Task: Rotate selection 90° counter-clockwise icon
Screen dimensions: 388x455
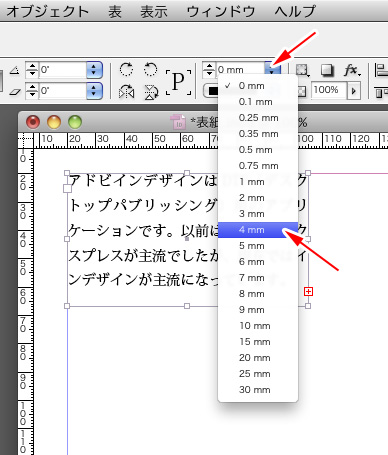Action: click(x=150, y=70)
